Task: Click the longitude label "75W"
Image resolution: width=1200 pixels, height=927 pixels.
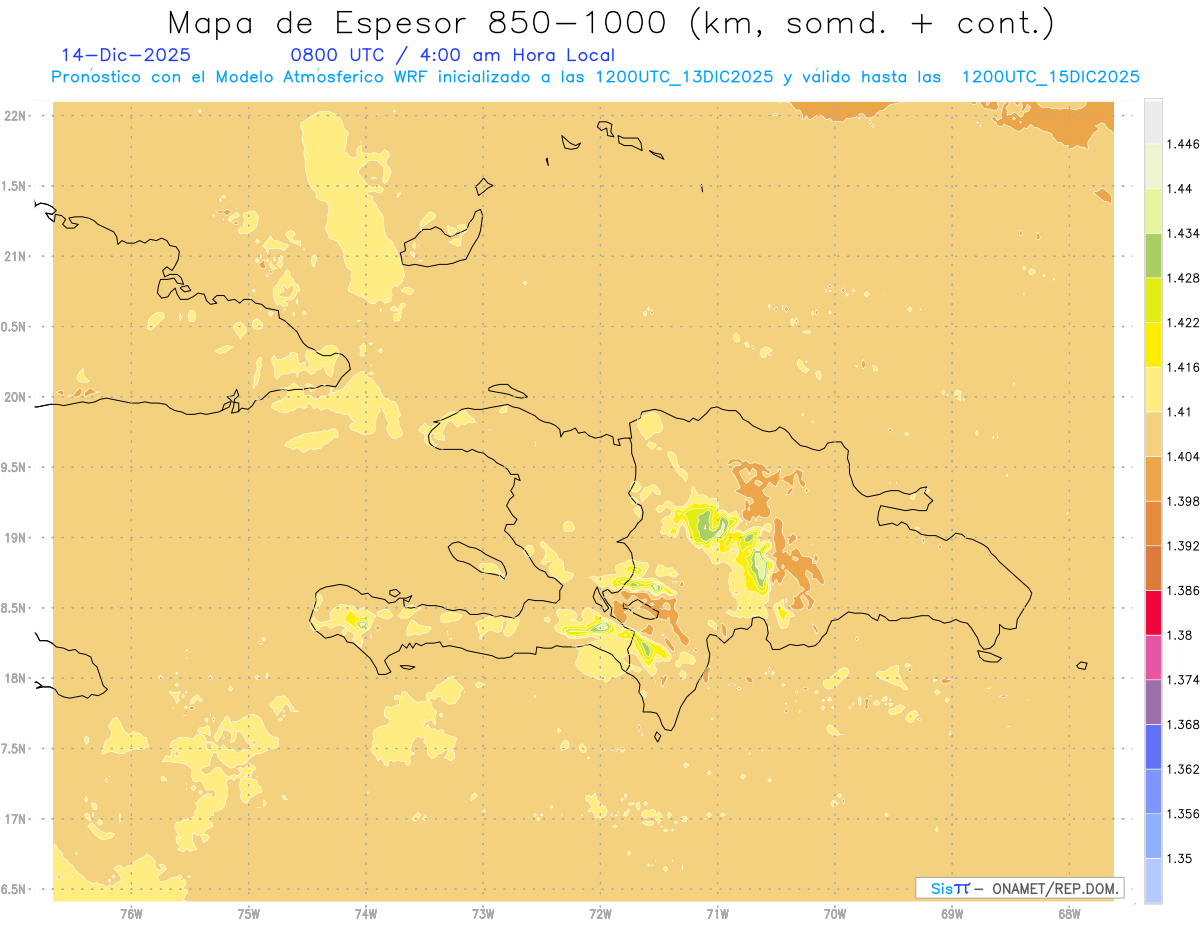Action: point(249,914)
